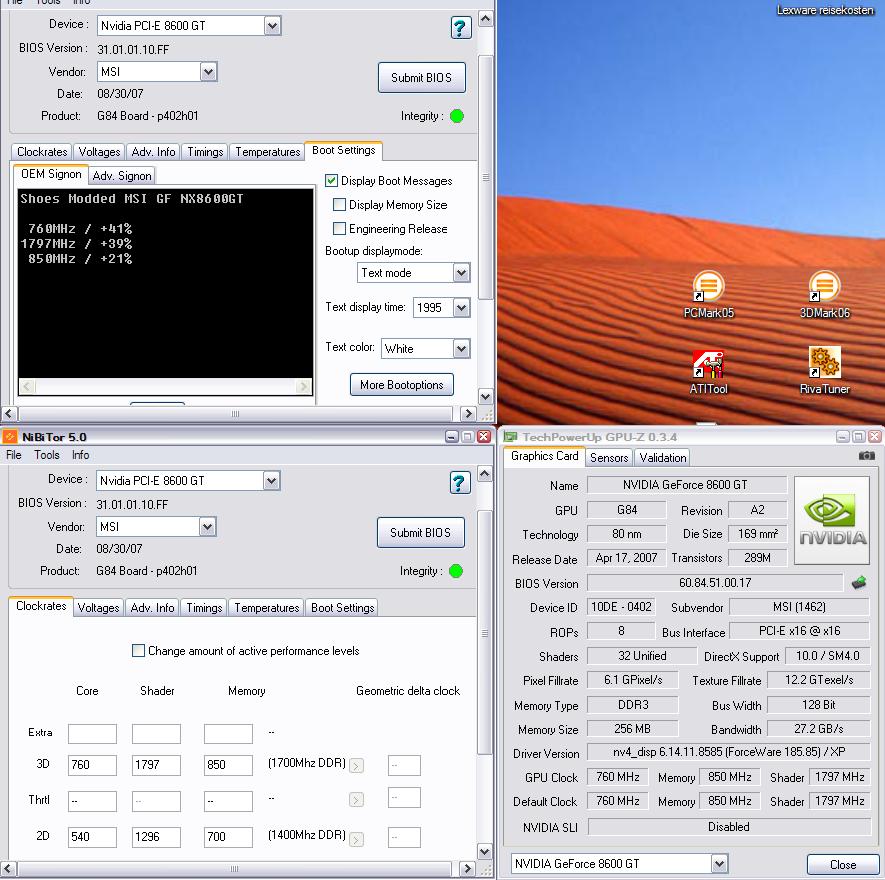Click GPU-Z screenshot camera icon
The width and height of the screenshot is (885, 880).
pos(866,456)
